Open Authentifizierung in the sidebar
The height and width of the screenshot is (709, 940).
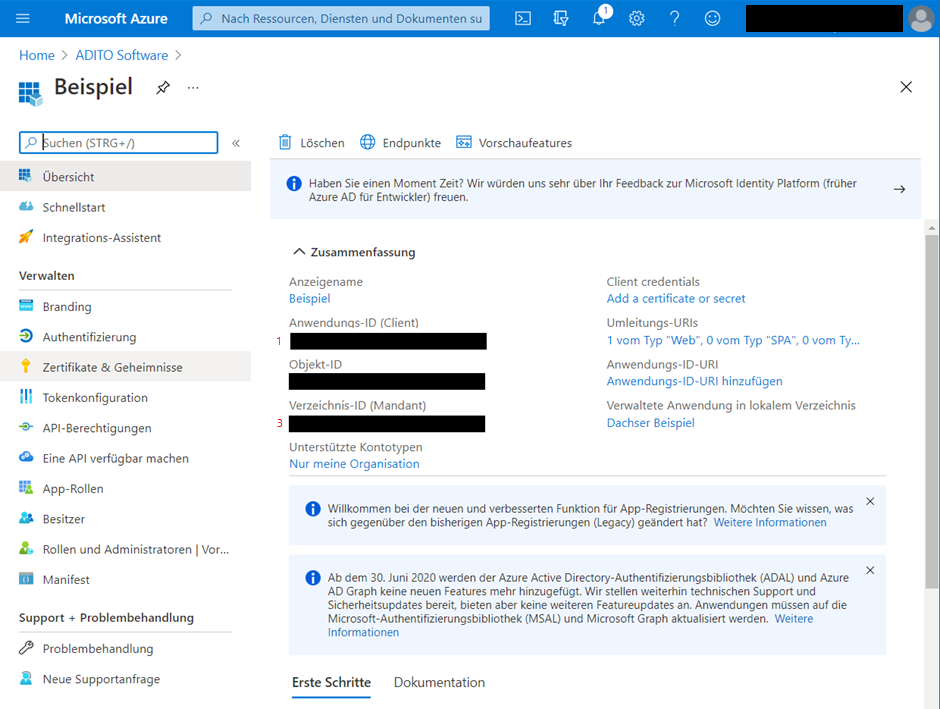[125, 337]
